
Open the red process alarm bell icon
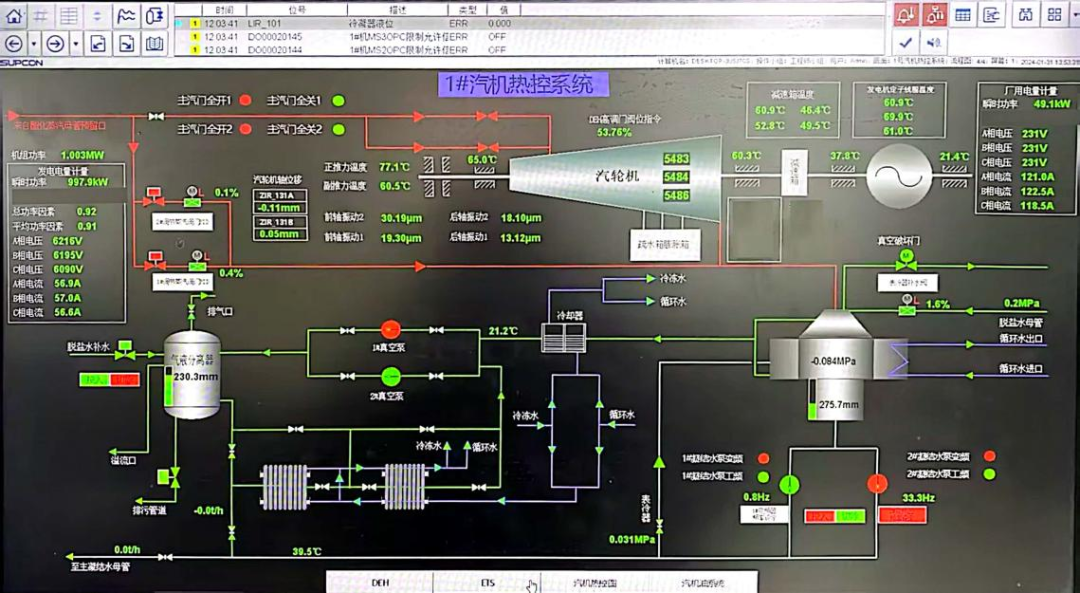tap(906, 15)
